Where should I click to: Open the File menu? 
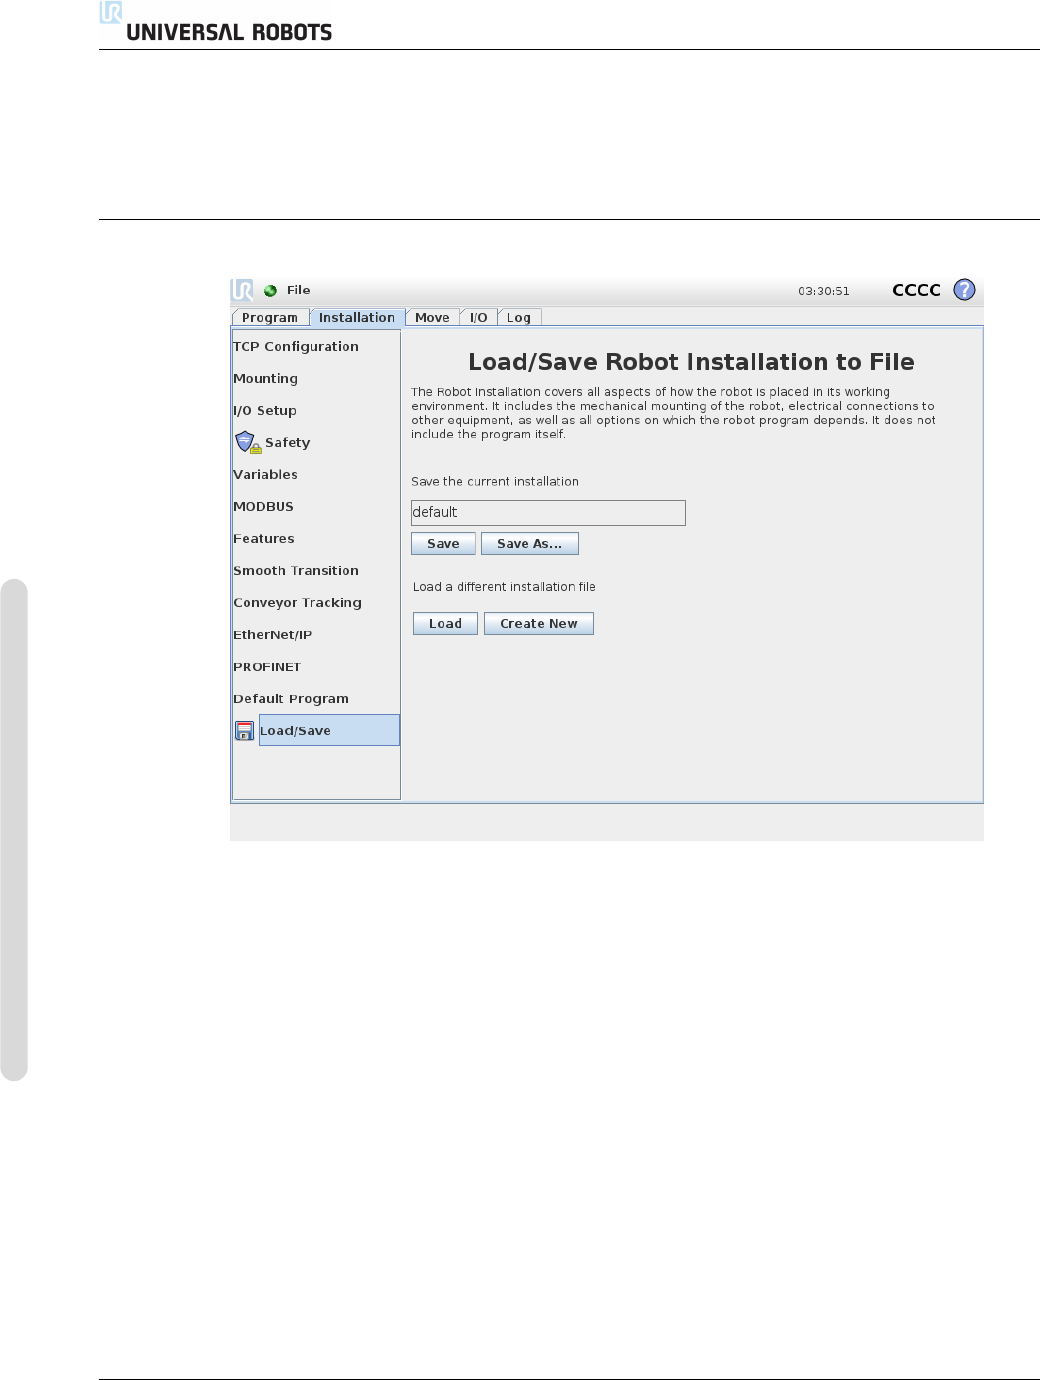(x=298, y=290)
